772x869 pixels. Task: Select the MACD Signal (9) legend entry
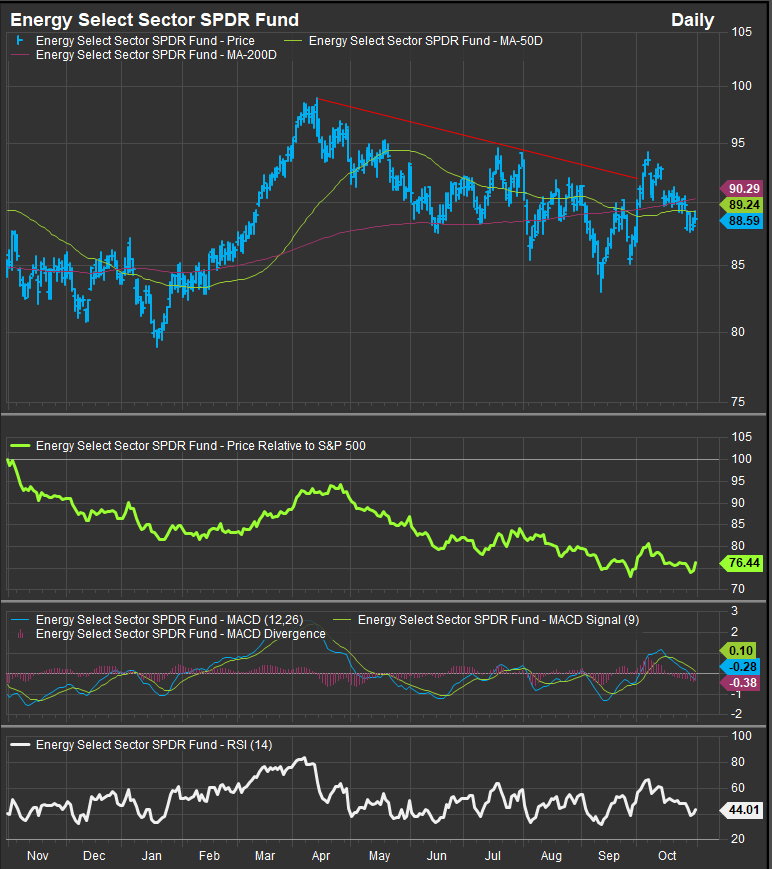498,620
